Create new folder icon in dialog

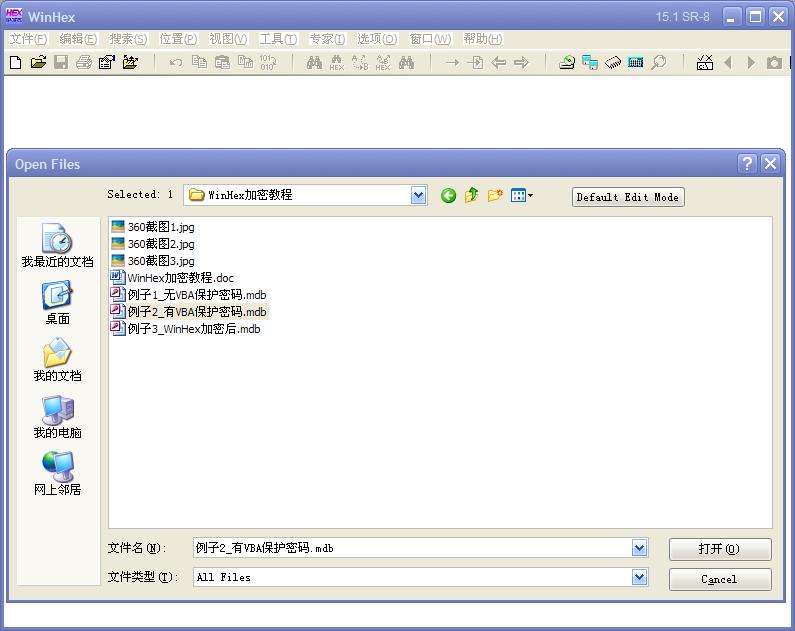click(495, 195)
